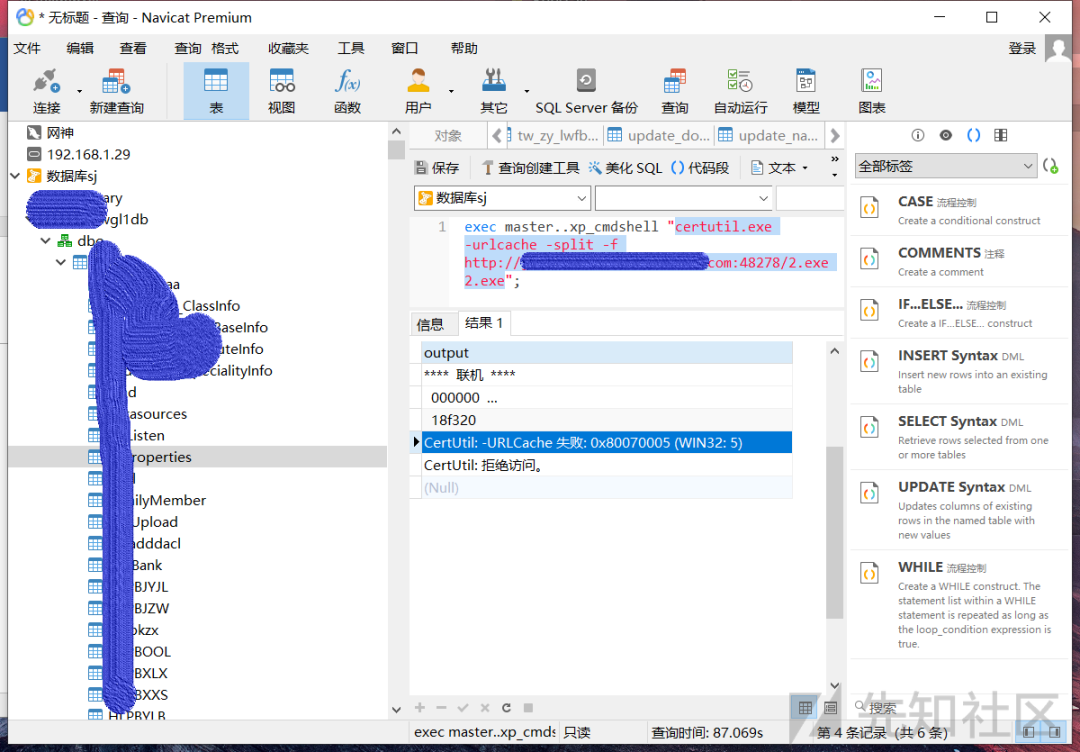This screenshot has height=752, width=1080.
Task: Open the empty schema combo box
Action: click(x=683, y=198)
